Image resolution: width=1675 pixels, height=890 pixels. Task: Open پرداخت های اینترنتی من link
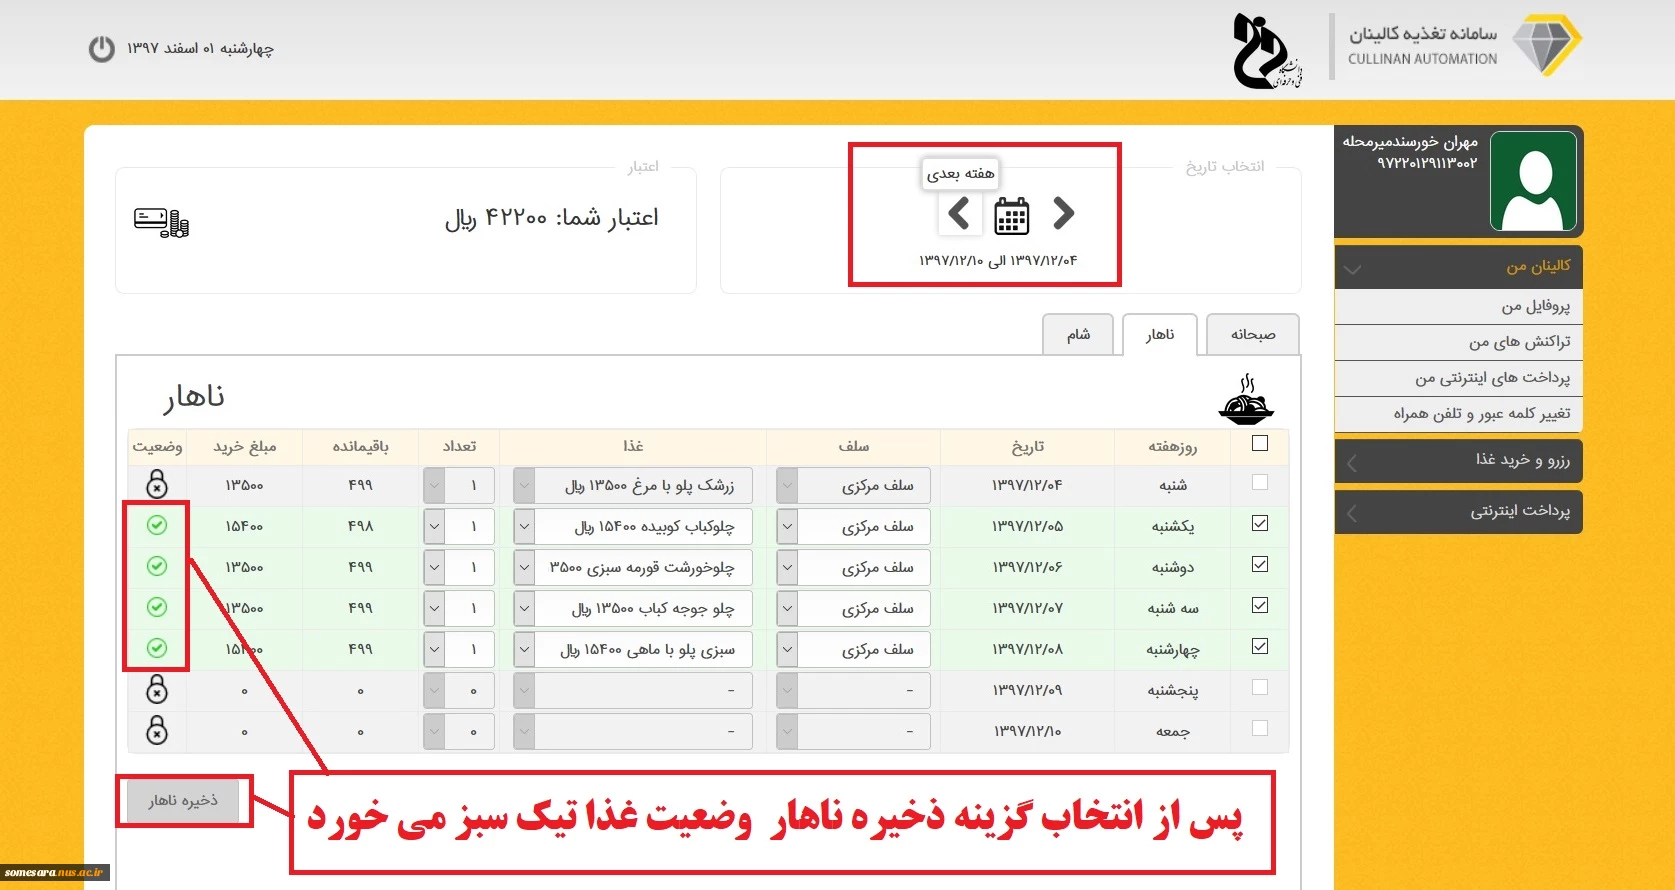point(1458,378)
